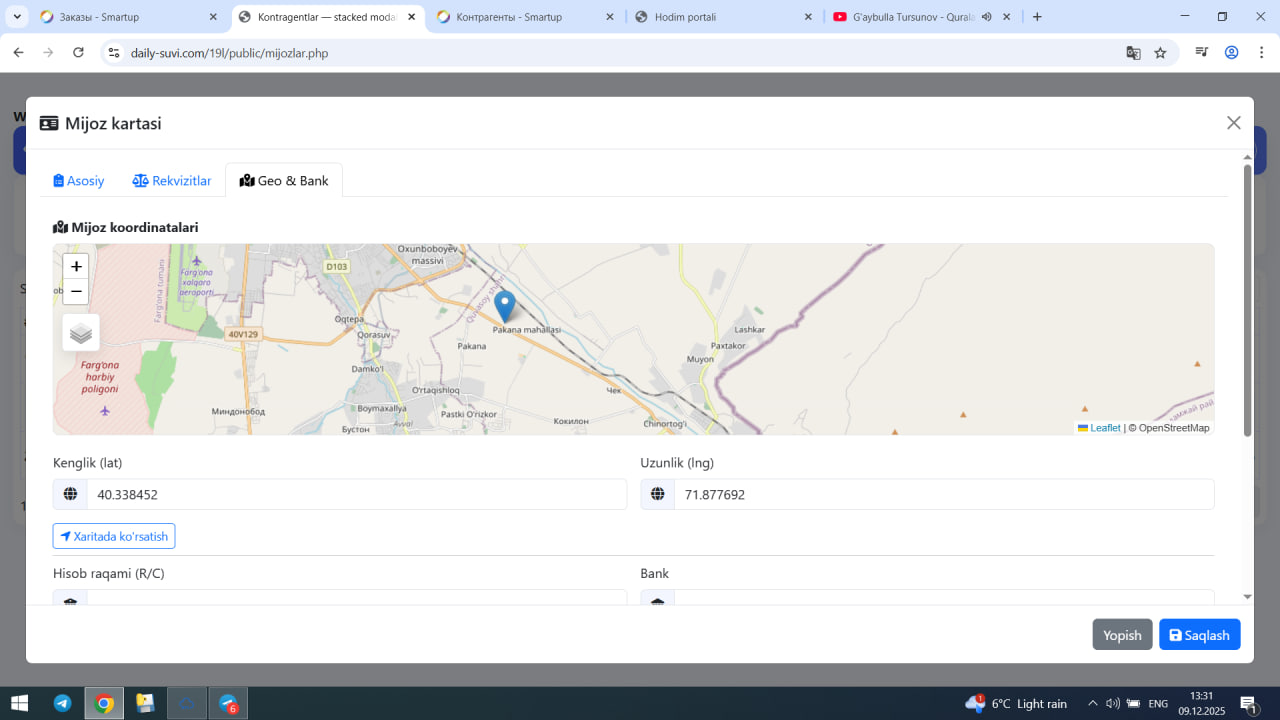
Task: Bookmark this page with star icon
Action: point(1160,53)
